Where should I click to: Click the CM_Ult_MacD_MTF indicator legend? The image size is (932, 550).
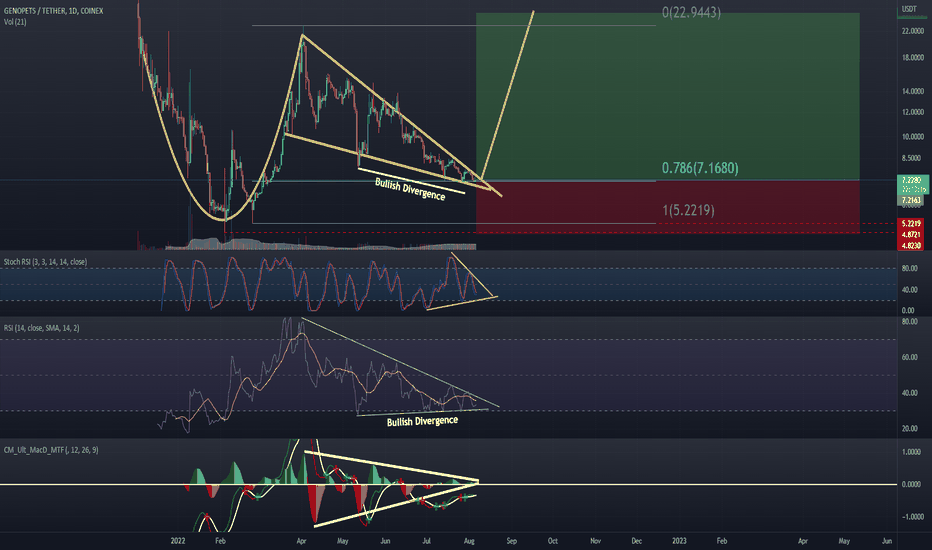point(51,450)
